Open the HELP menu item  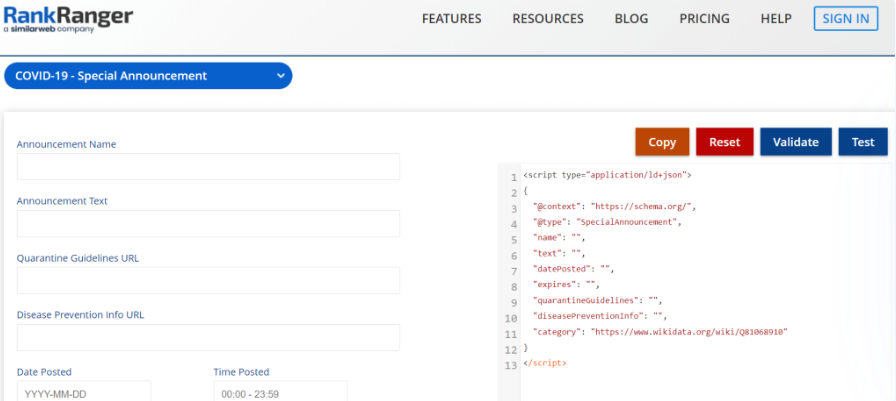pyautogui.click(x=775, y=19)
